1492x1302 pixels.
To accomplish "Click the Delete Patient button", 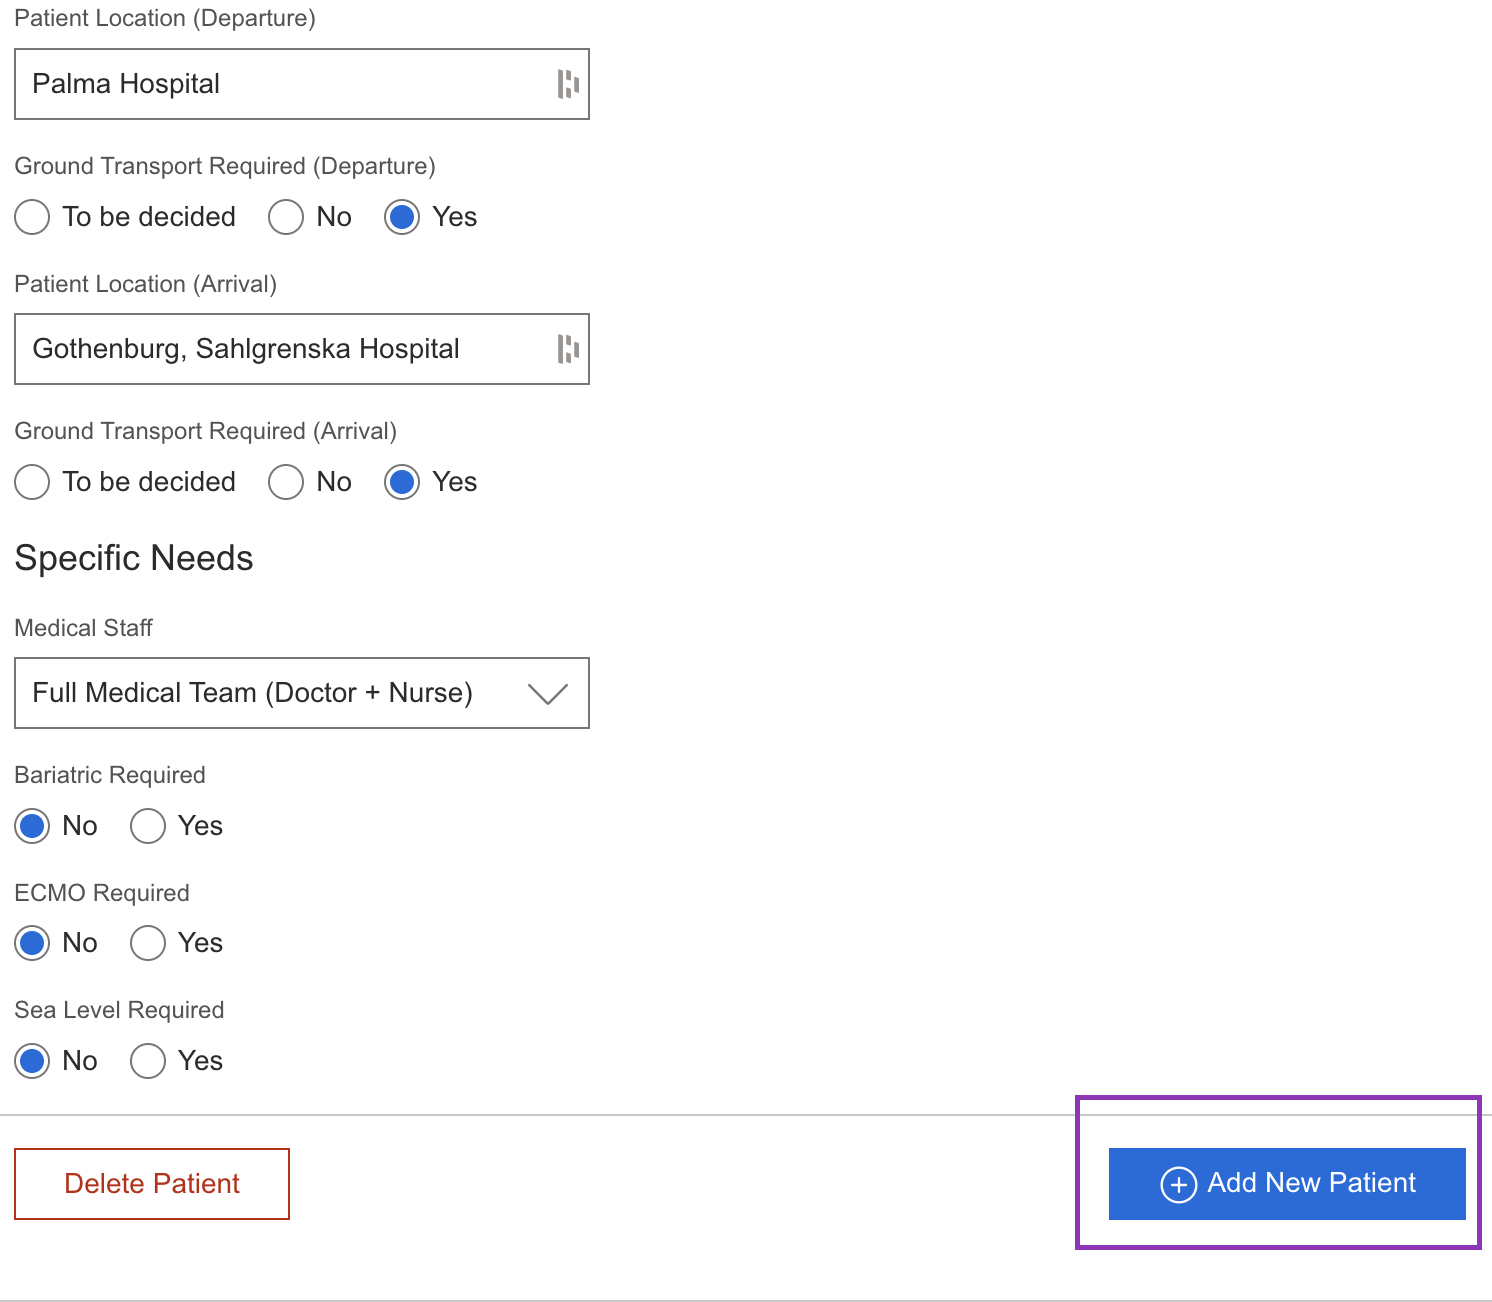I will (152, 1184).
